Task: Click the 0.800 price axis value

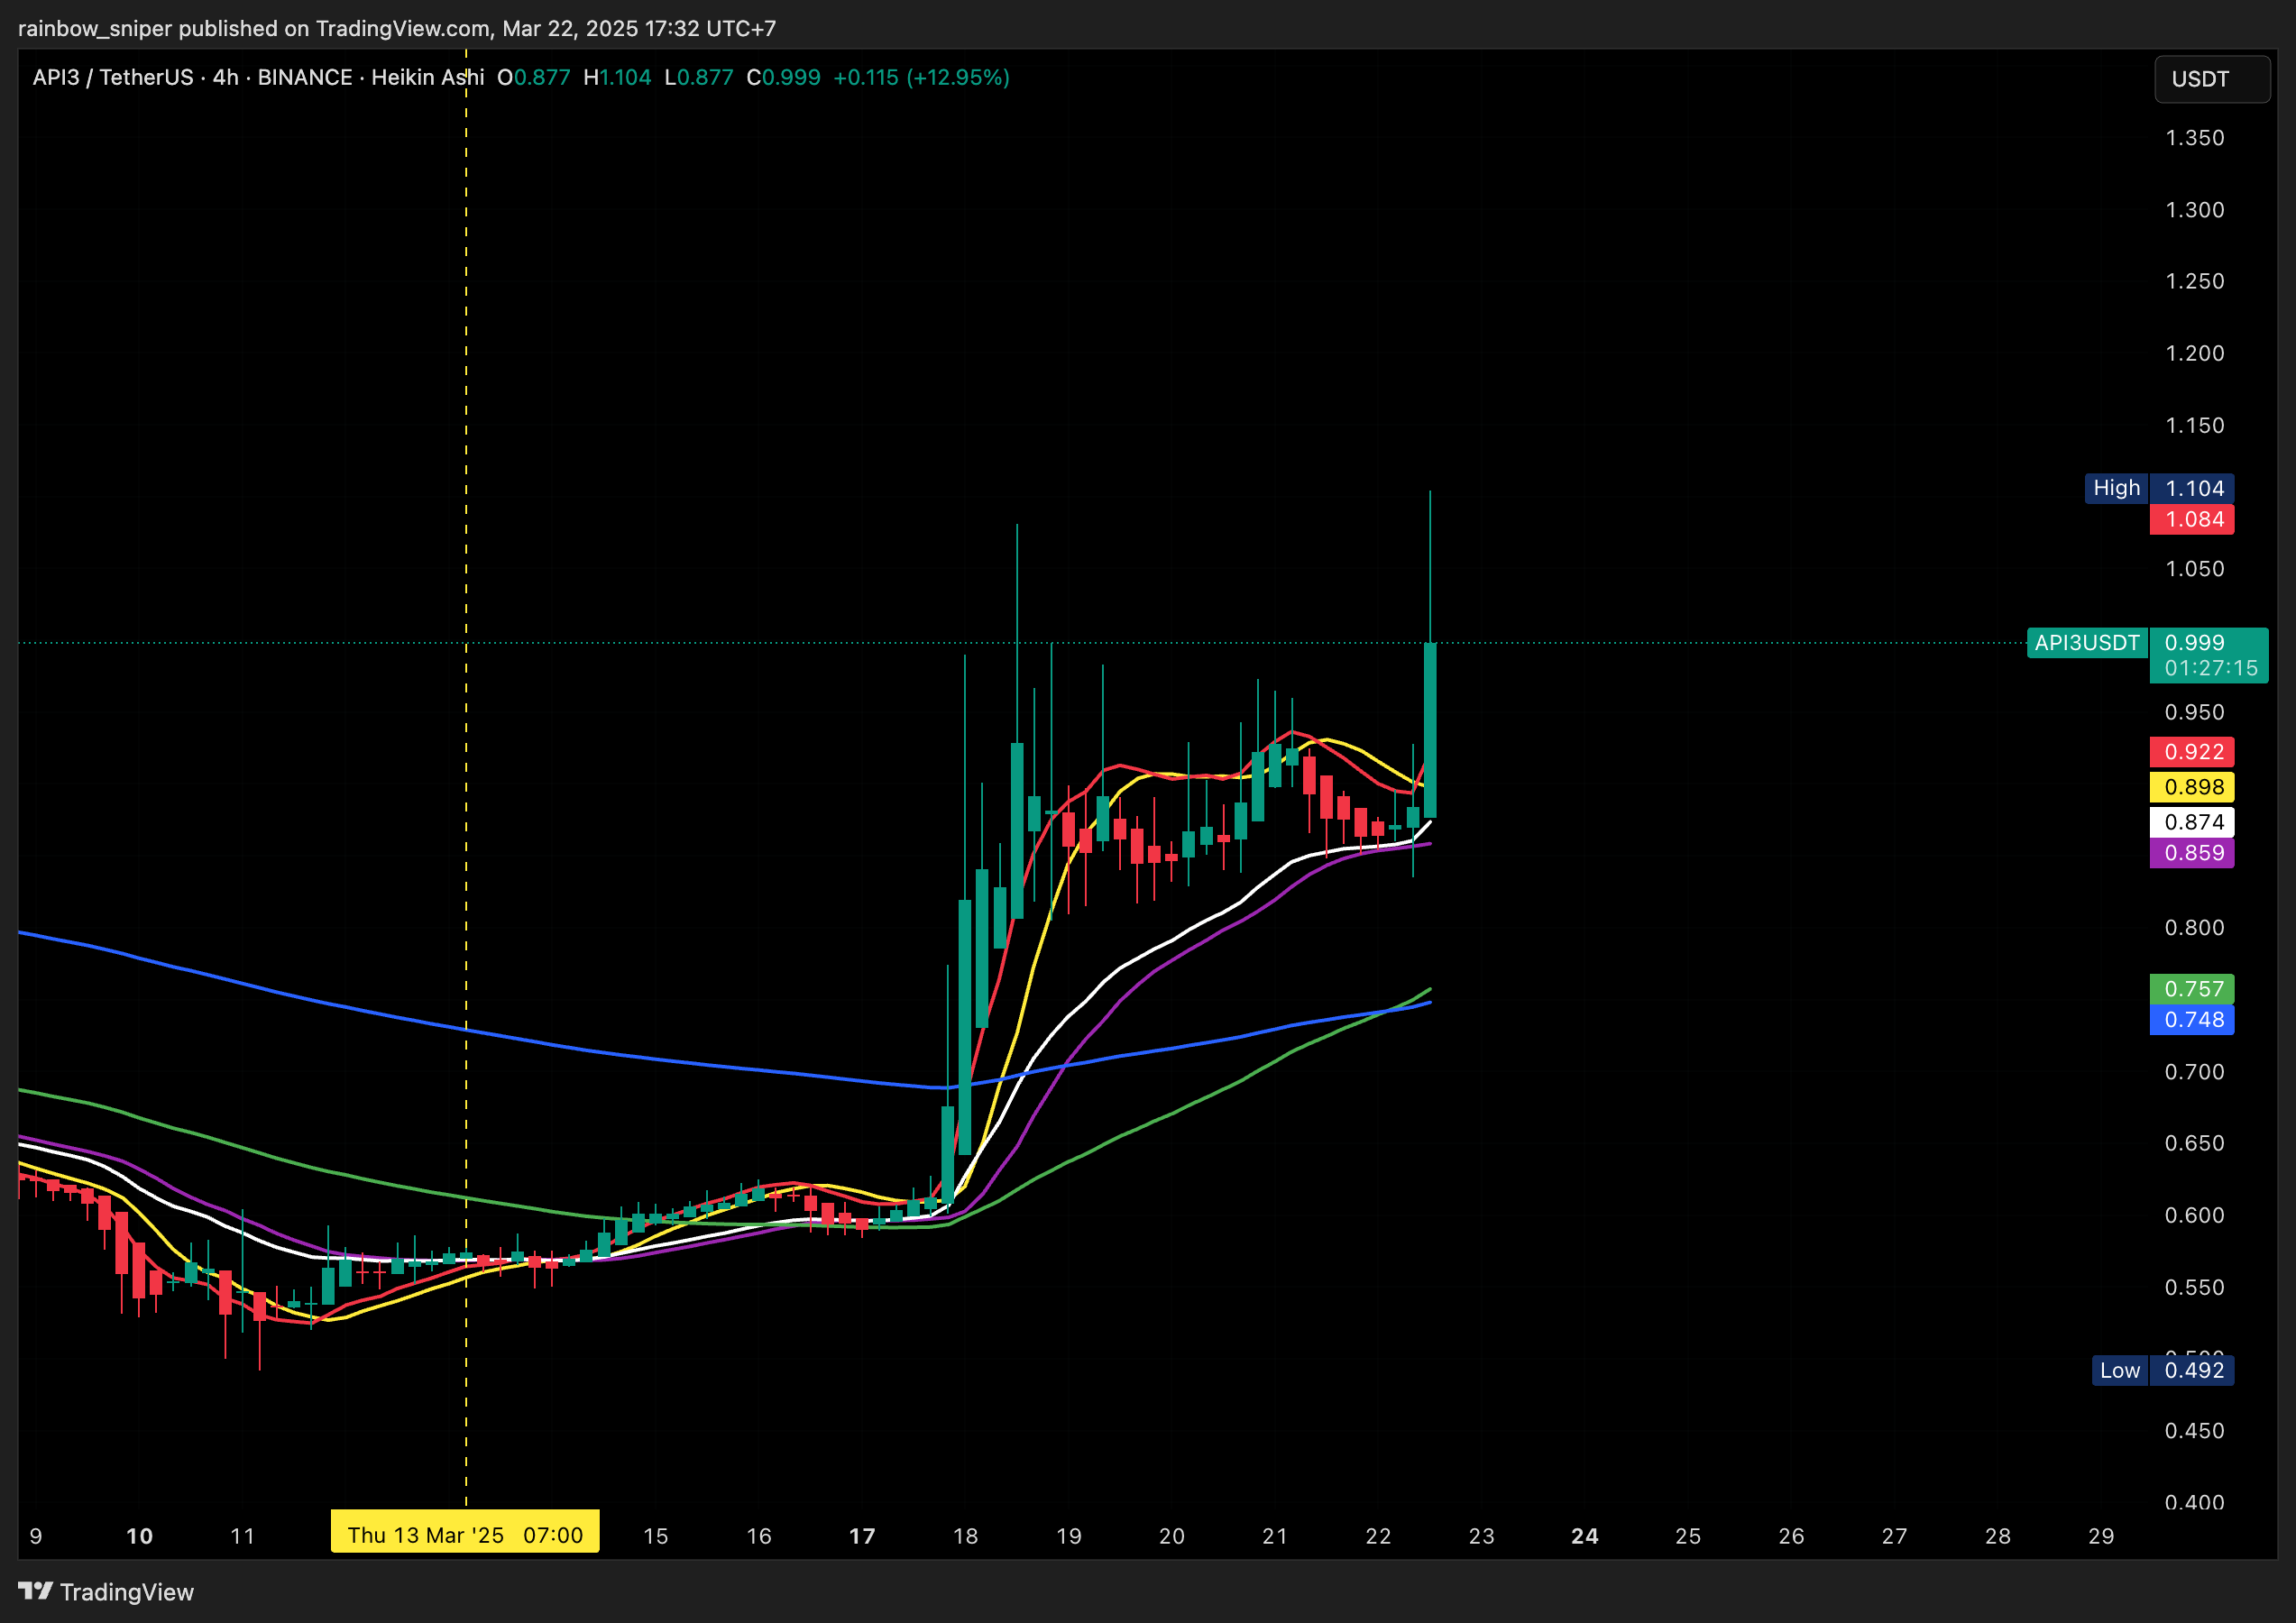Action: (2194, 928)
